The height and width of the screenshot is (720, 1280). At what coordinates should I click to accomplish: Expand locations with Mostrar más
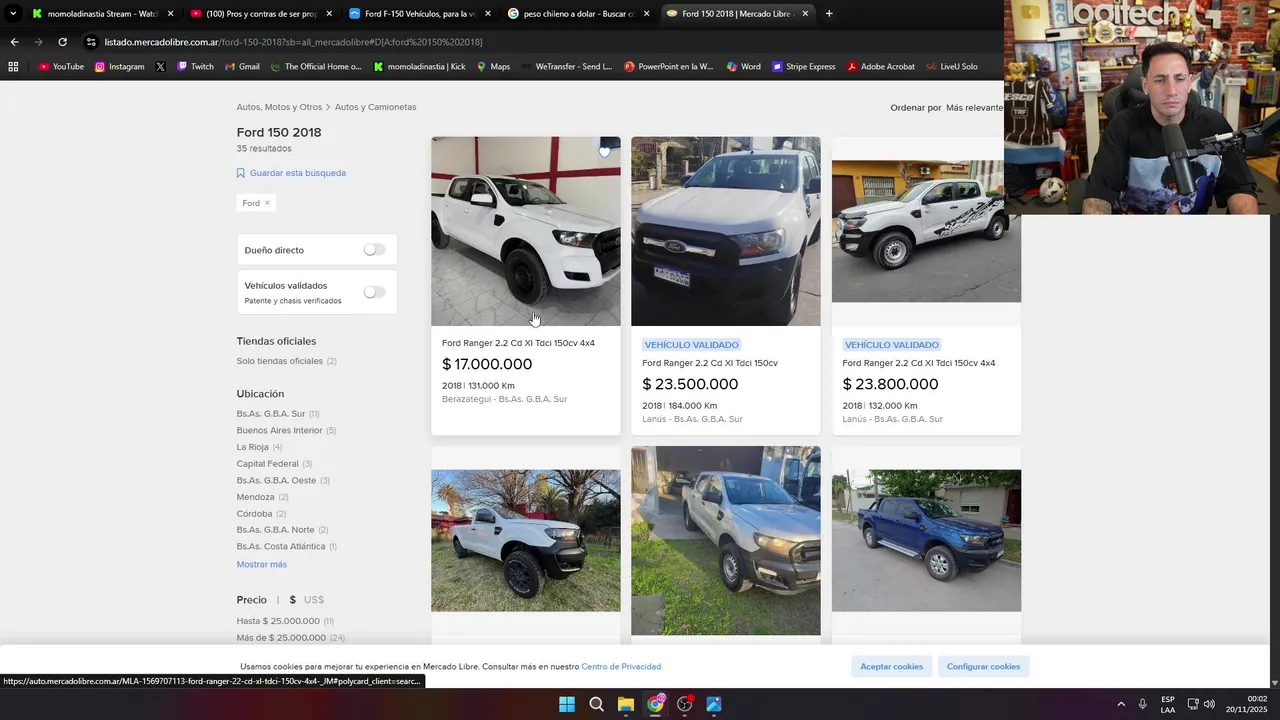coord(262,564)
